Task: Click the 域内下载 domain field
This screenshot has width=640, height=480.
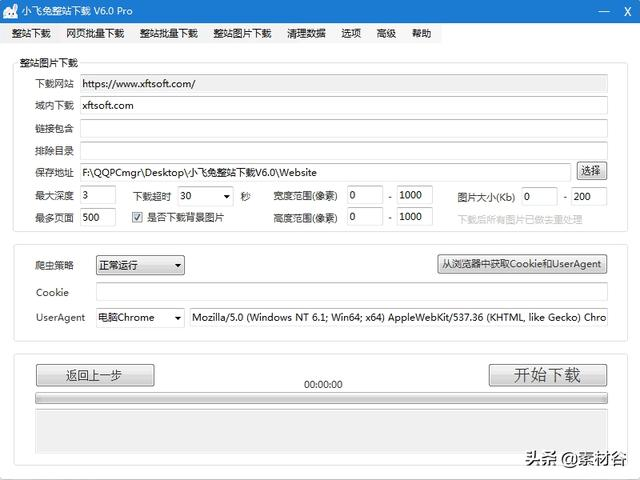Action: (x=344, y=106)
